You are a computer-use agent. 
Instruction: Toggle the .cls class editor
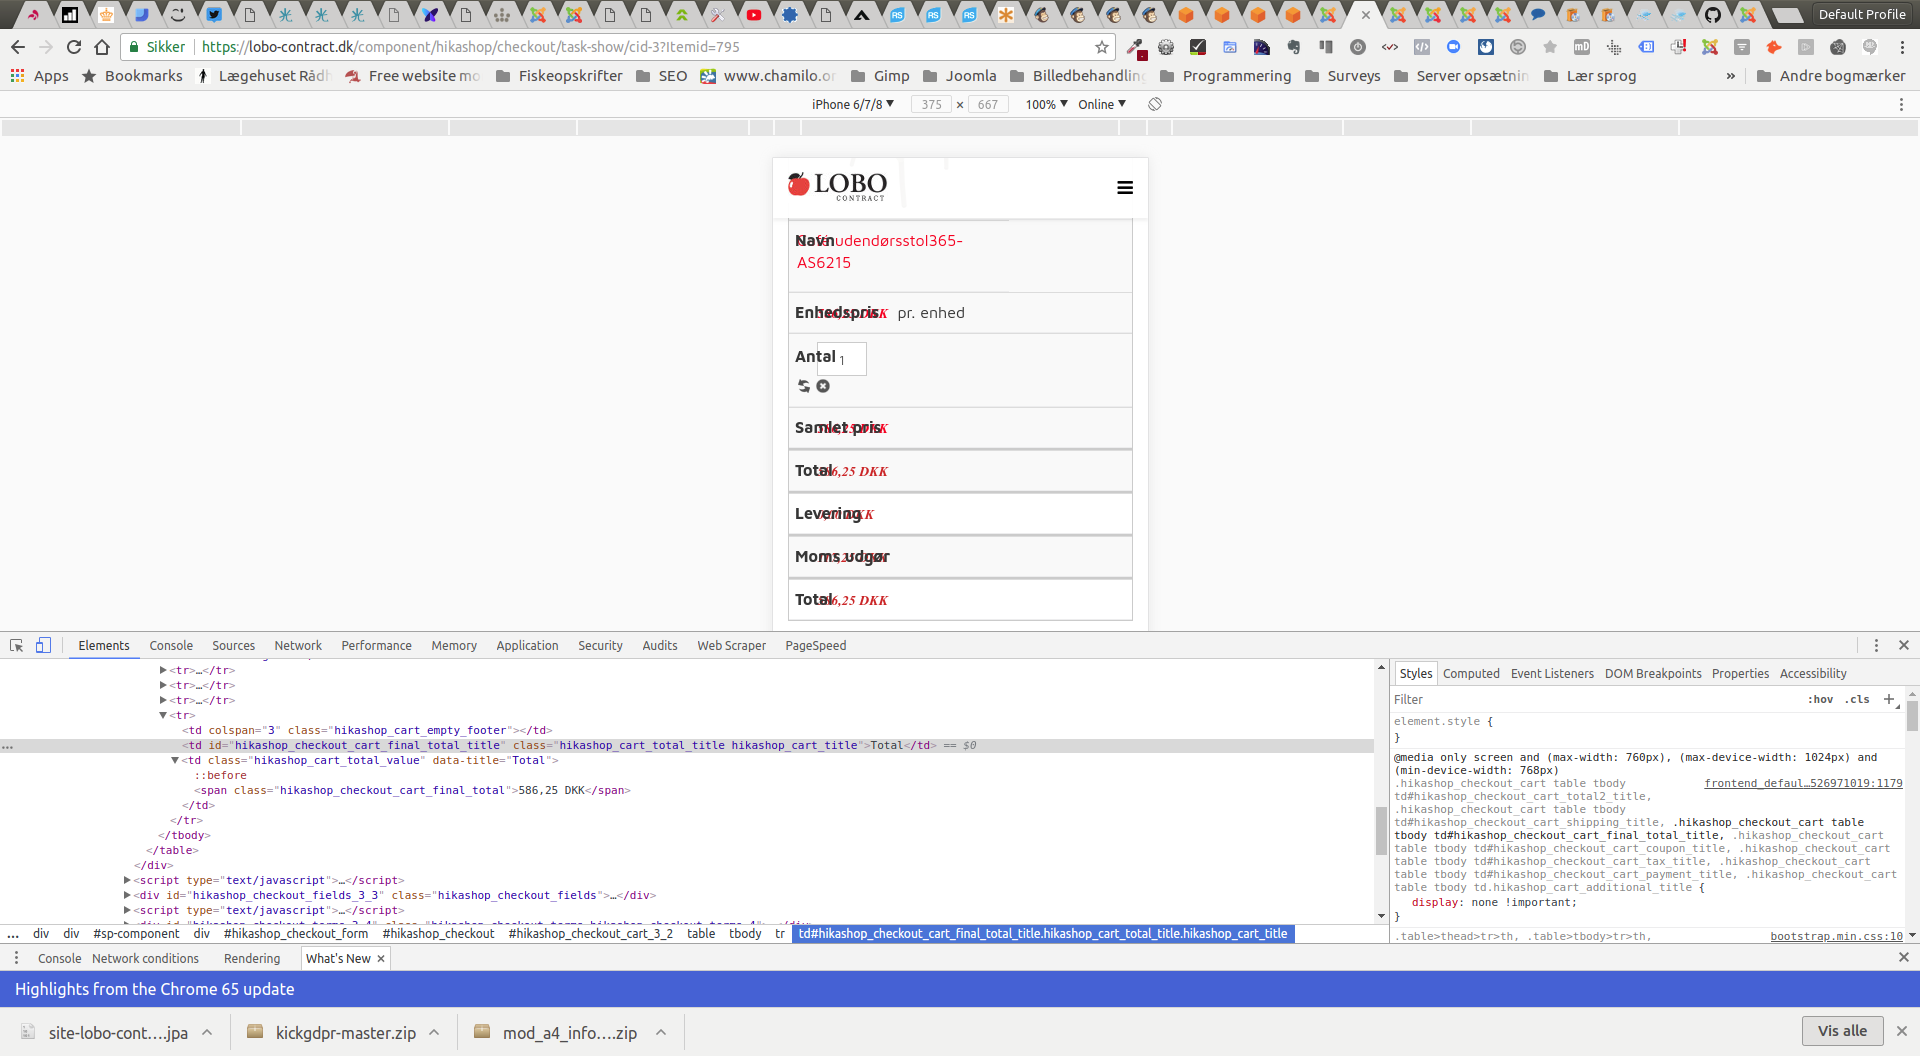1858,699
